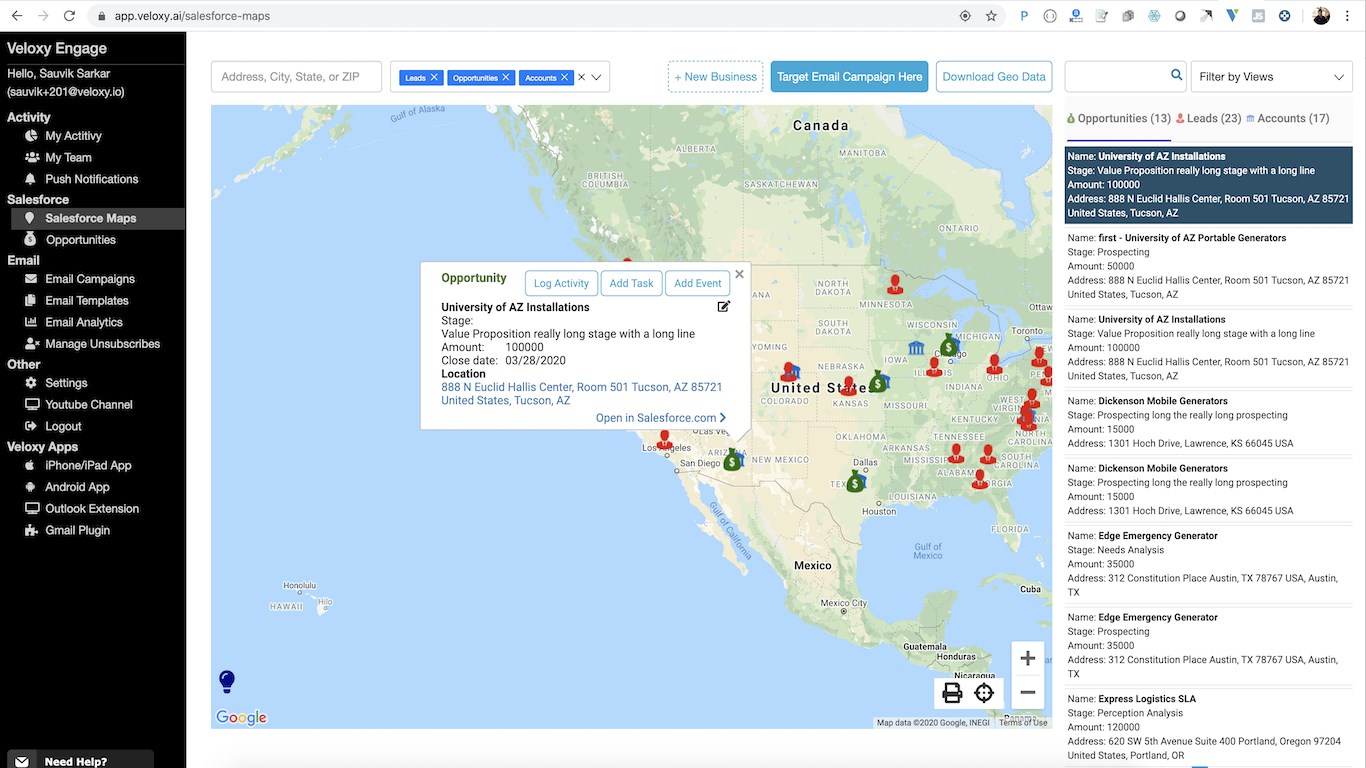Image resolution: width=1366 pixels, height=768 pixels.
Task: Open the Youtube Channel link
Action: tap(88, 405)
